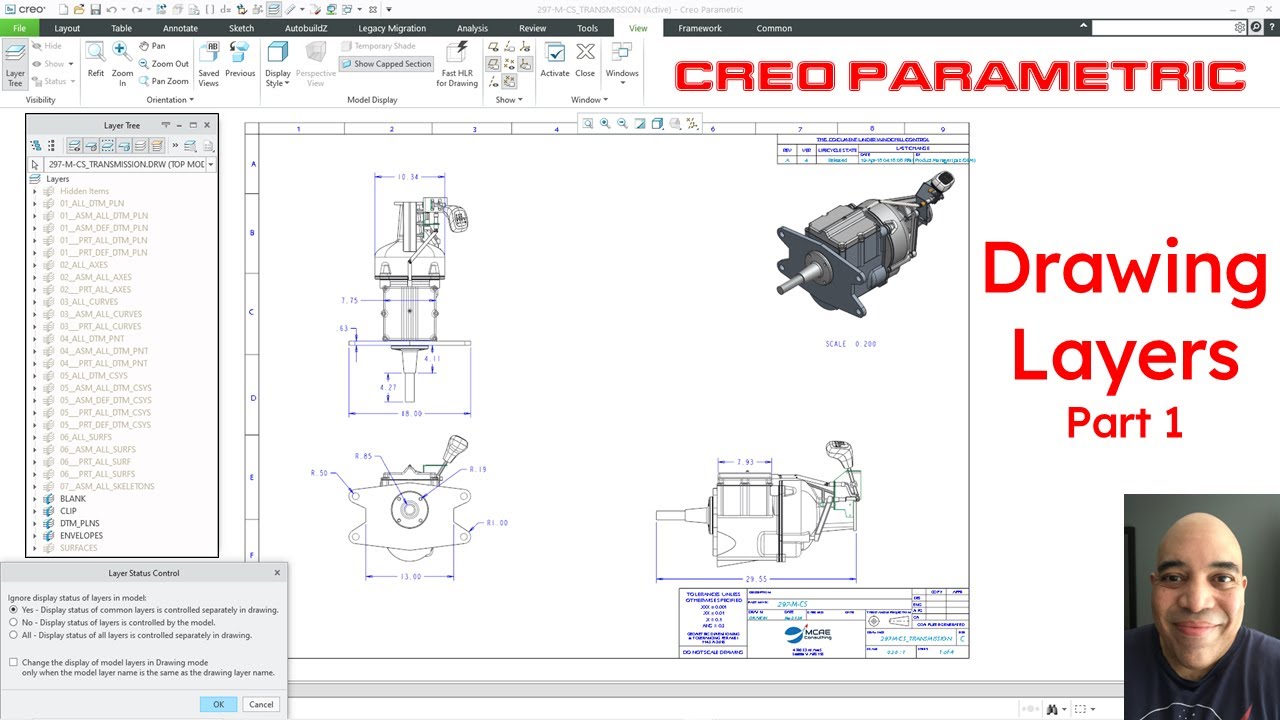
Task: Open the active model dropdown in Layer Tree
Action: (x=210, y=164)
